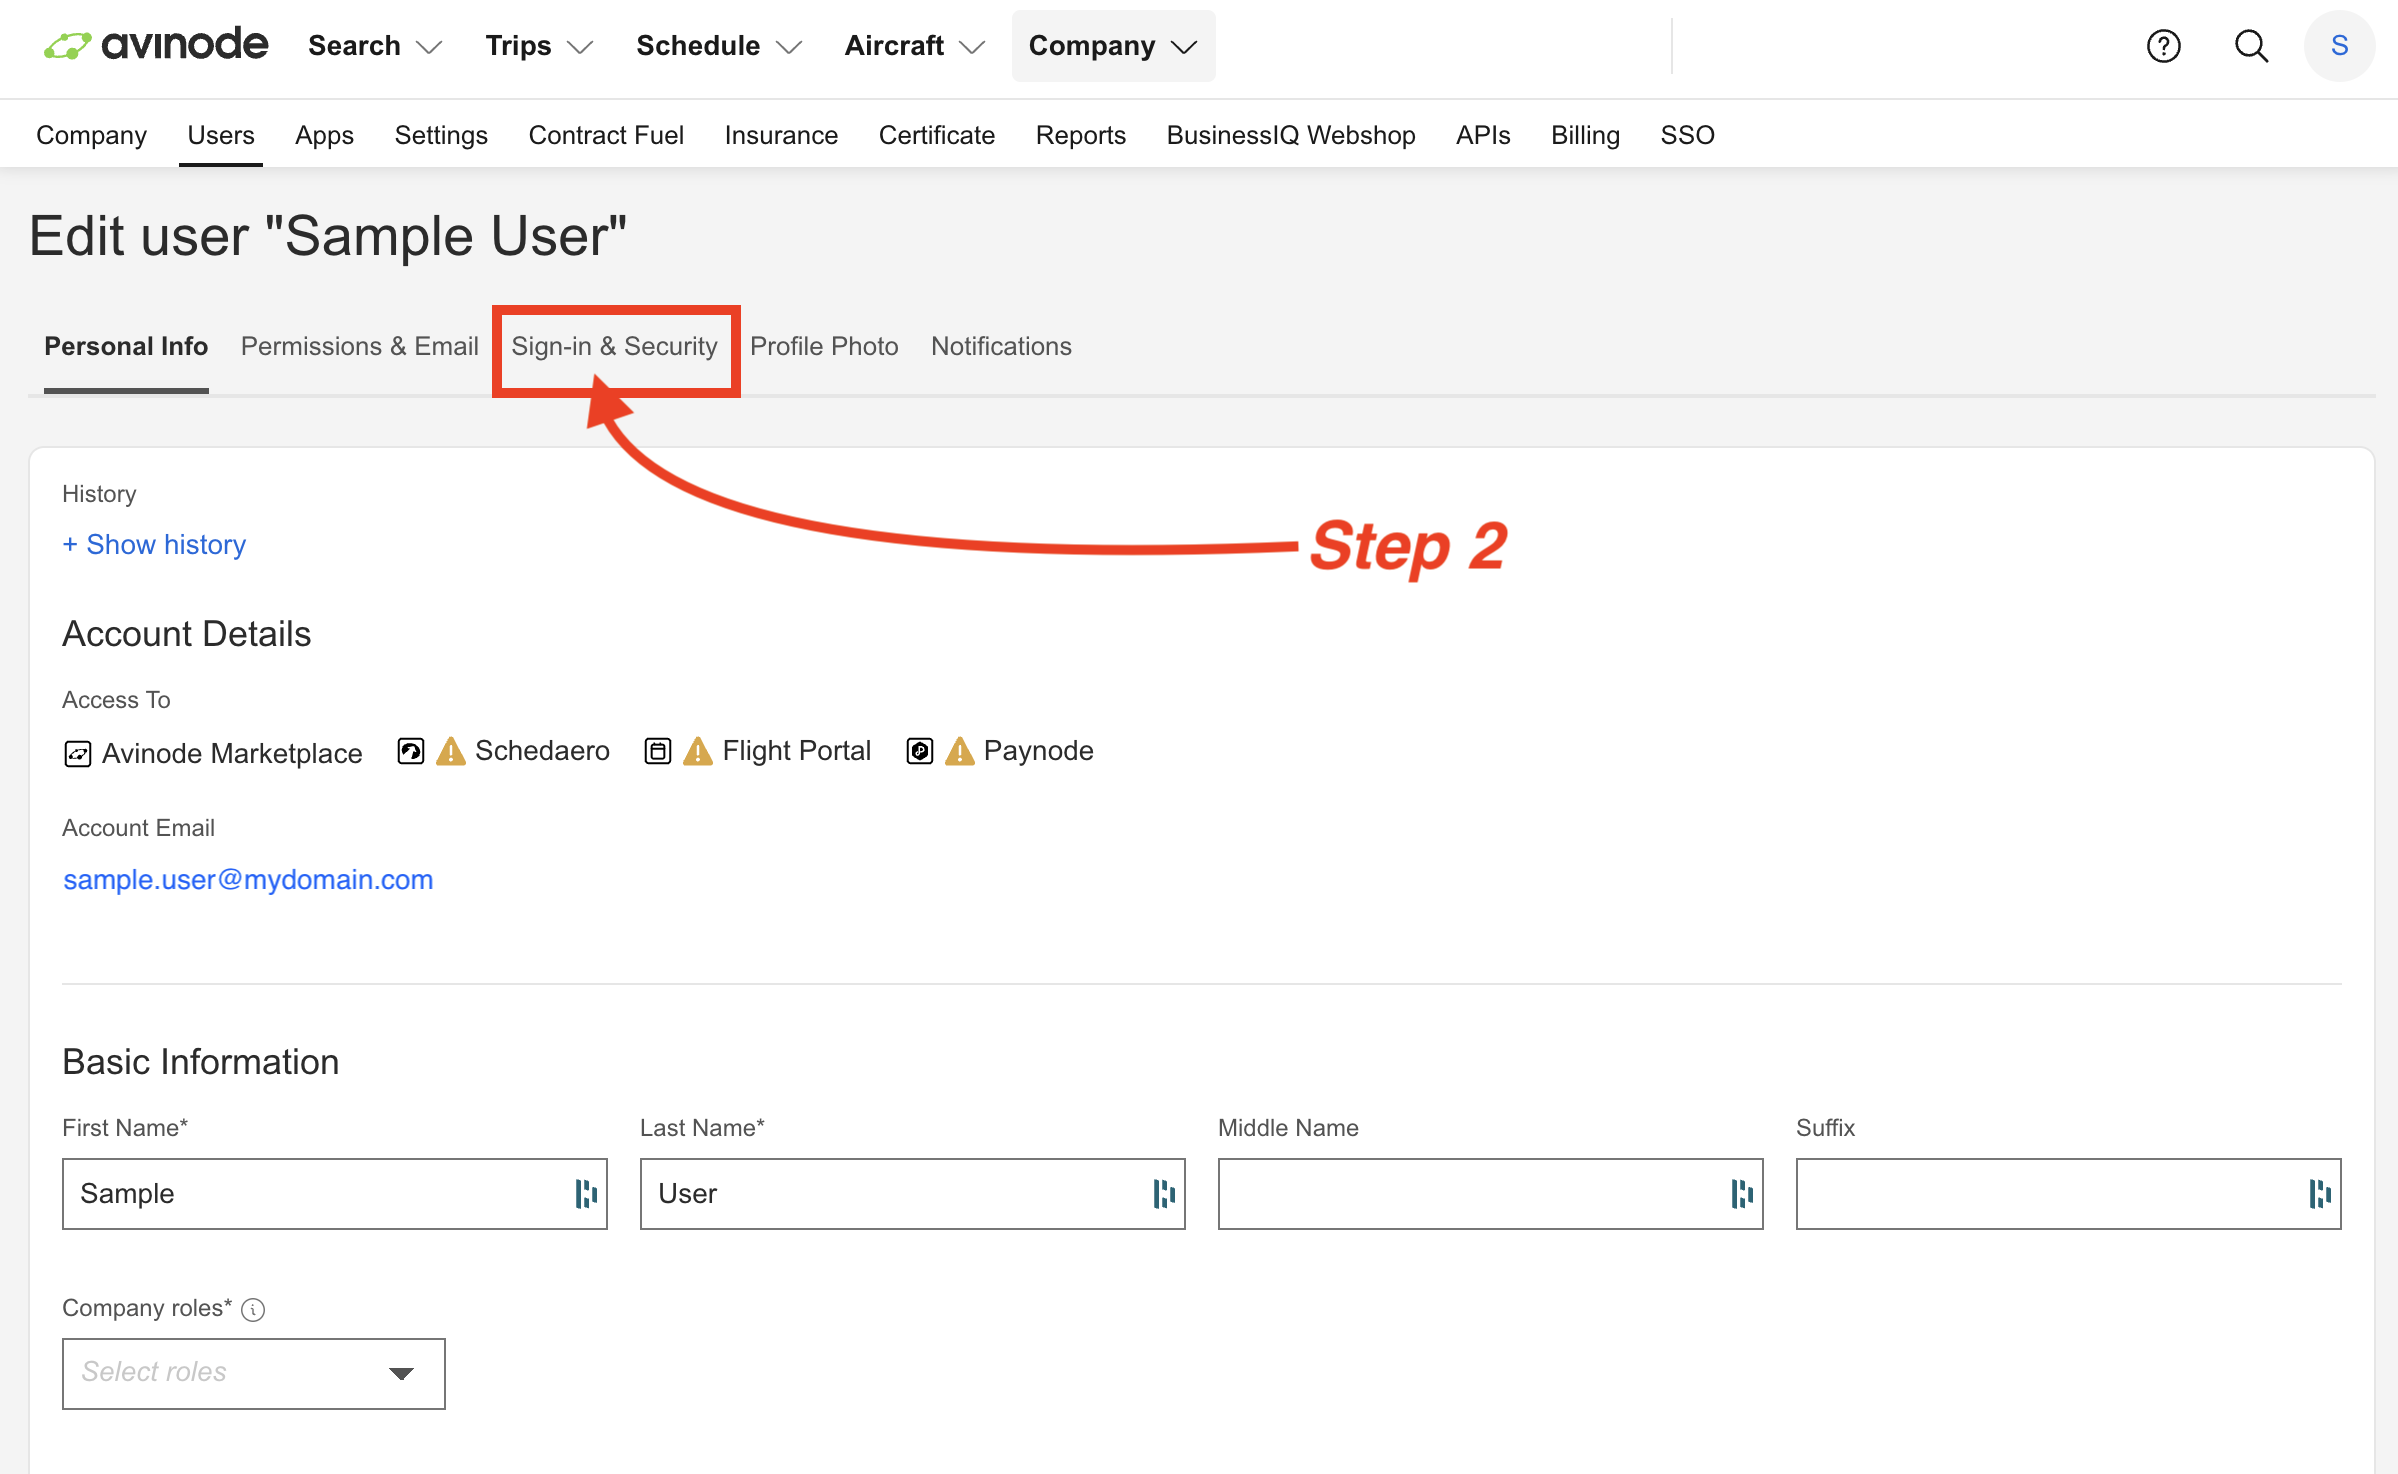Open the BusinessIQ Webshop tab
This screenshot has height=1474, width=2398.
tap(1290, 135)
